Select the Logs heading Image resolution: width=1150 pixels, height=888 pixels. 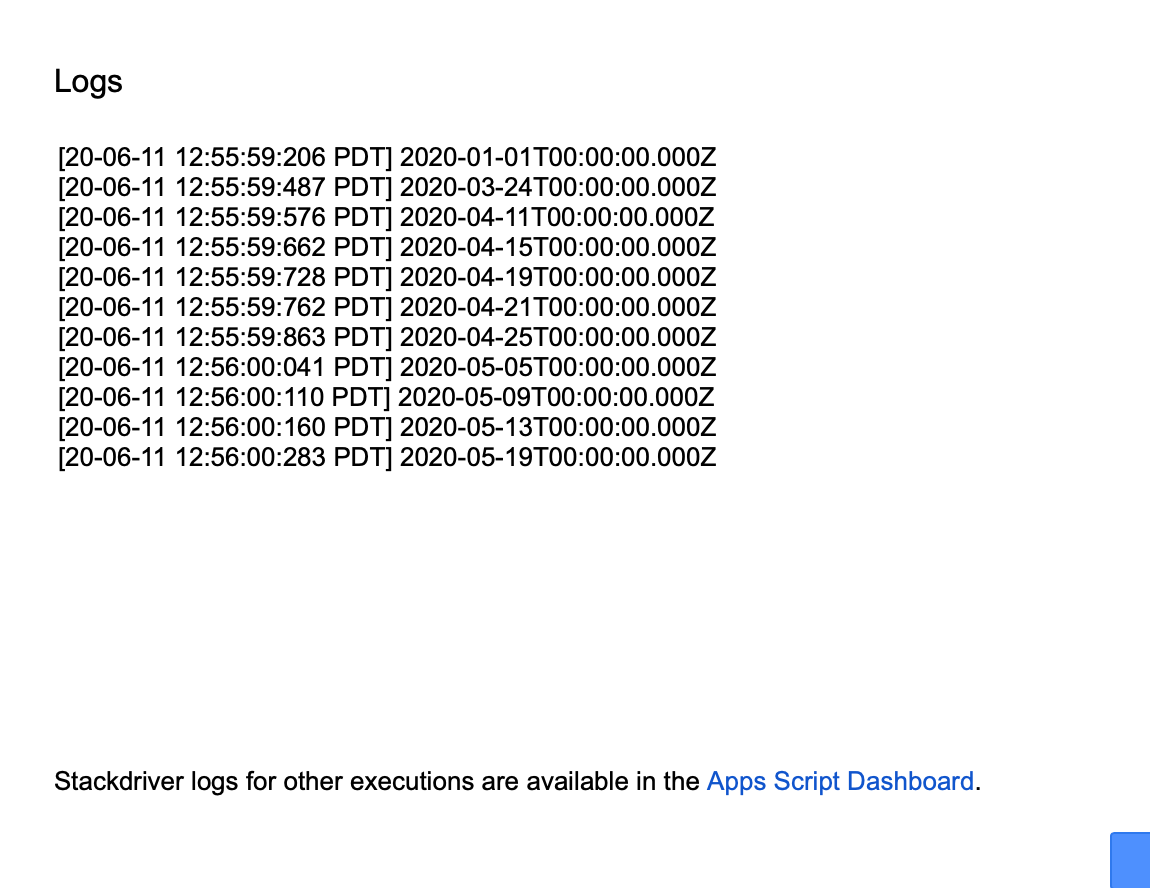(x=88, y=82)
